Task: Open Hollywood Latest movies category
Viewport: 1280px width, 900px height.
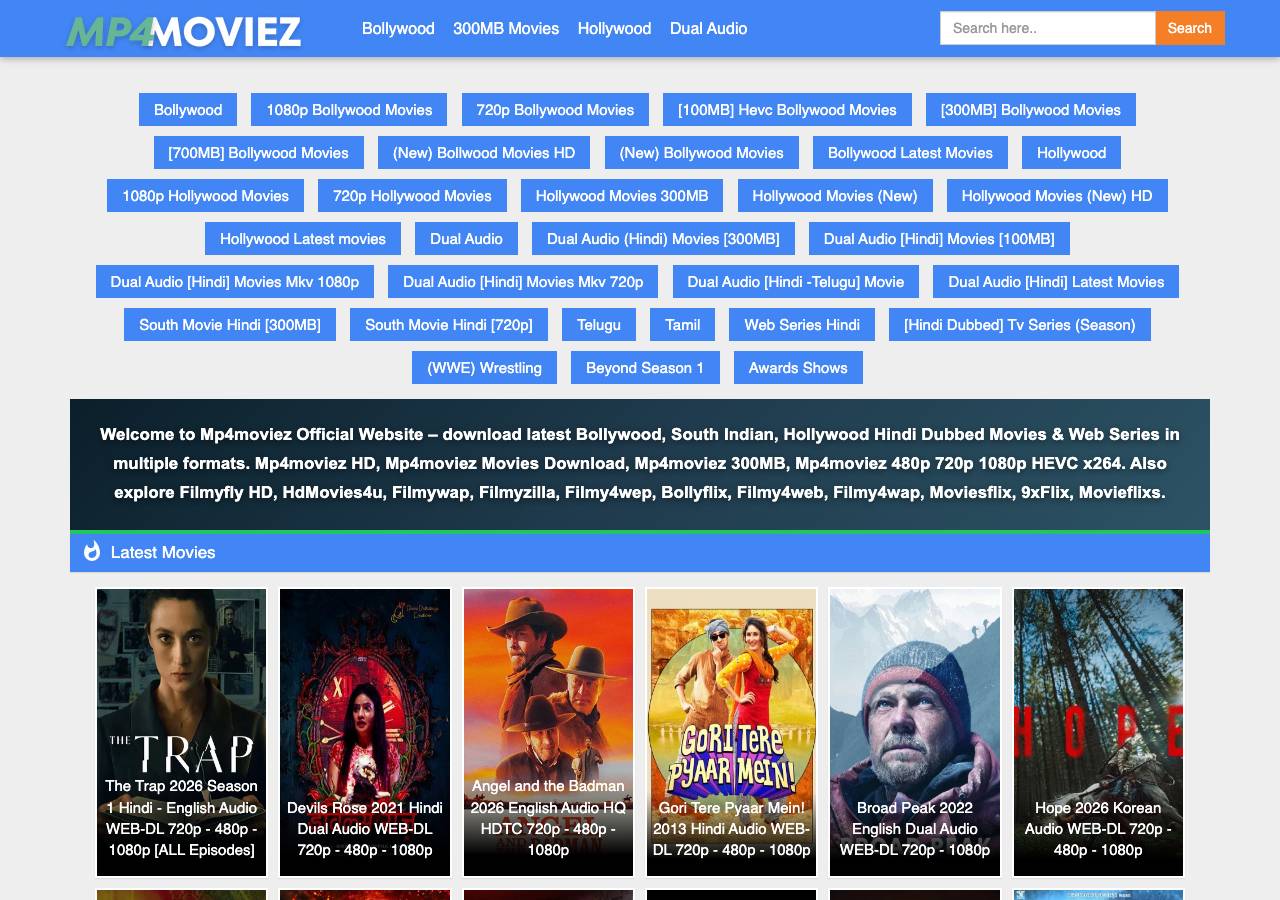Action: [303, 239]
